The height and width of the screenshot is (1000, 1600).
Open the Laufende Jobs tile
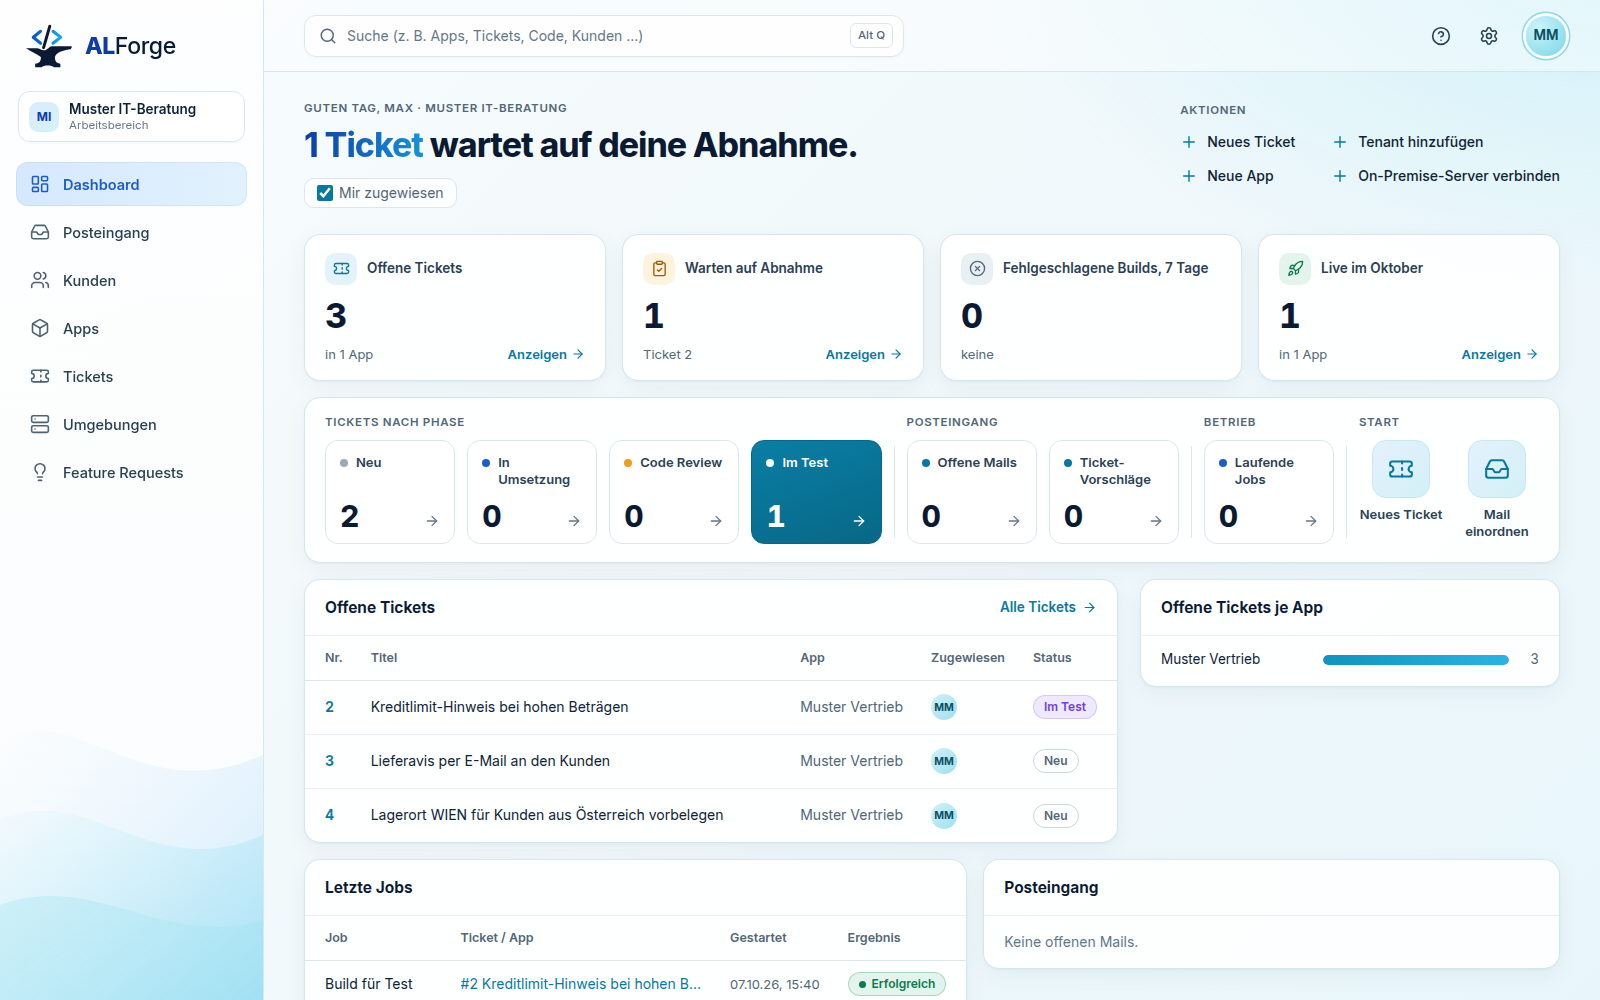[1269, 492]
